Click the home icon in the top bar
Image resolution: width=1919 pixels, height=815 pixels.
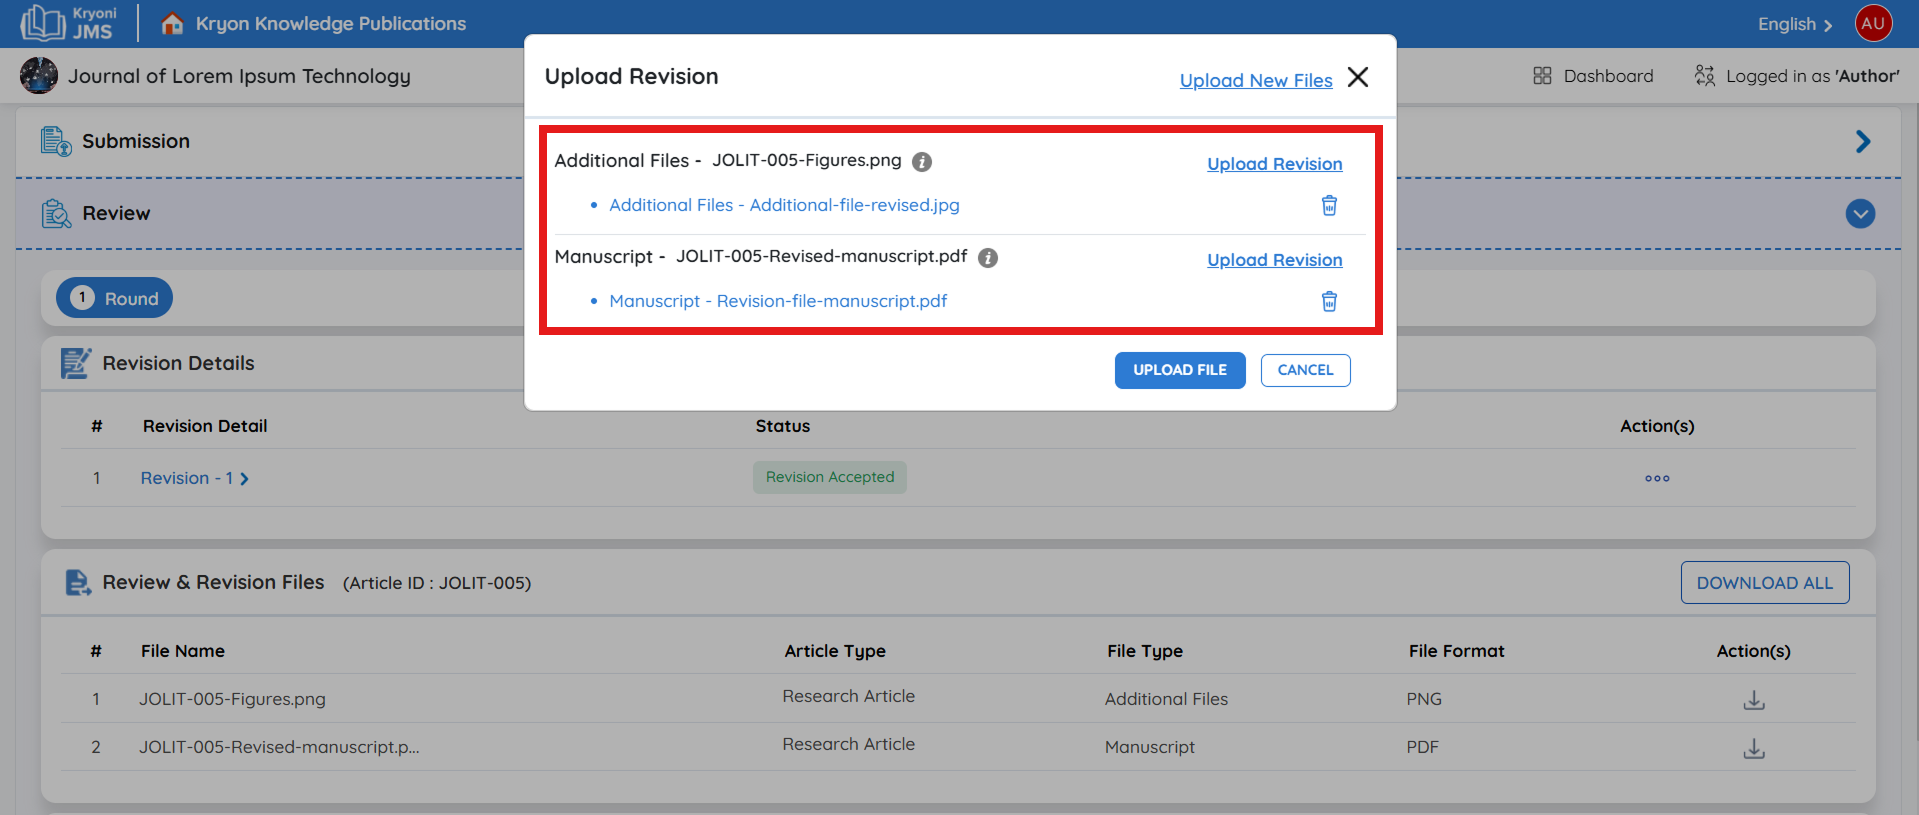pyautogui.click(x=172, y=23)
